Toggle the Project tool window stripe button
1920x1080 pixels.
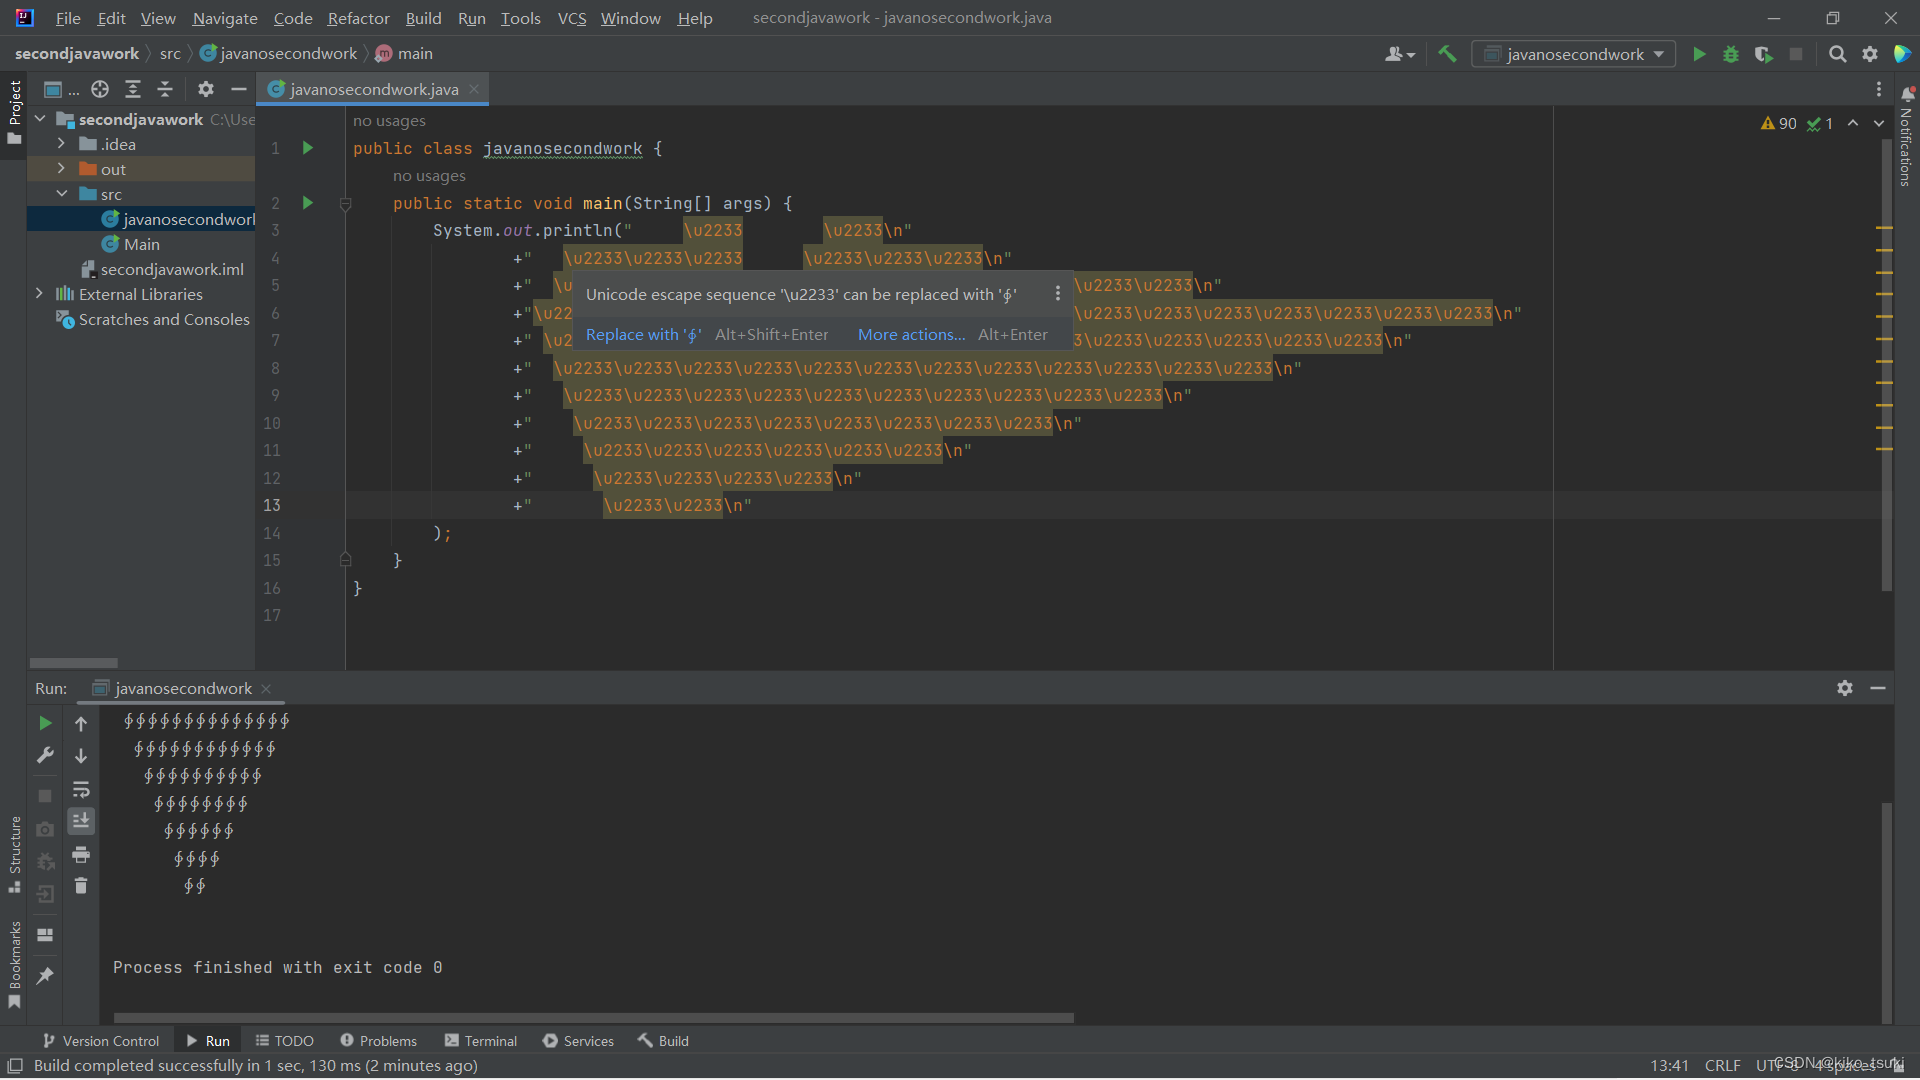pyautogui.click(x=14, y=111)
